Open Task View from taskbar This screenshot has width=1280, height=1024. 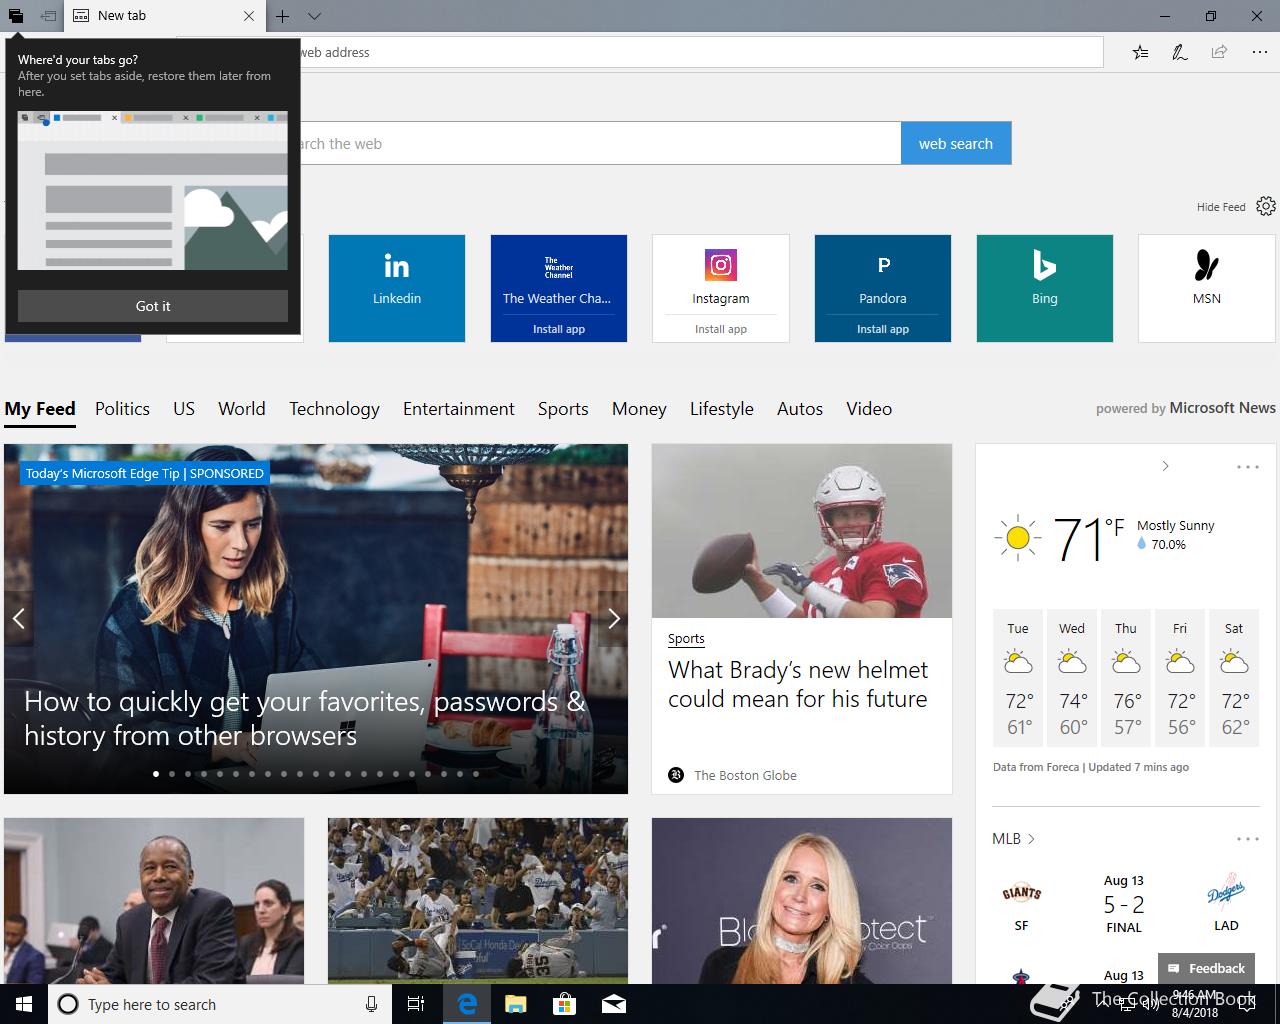click(x=416, y=1004)
